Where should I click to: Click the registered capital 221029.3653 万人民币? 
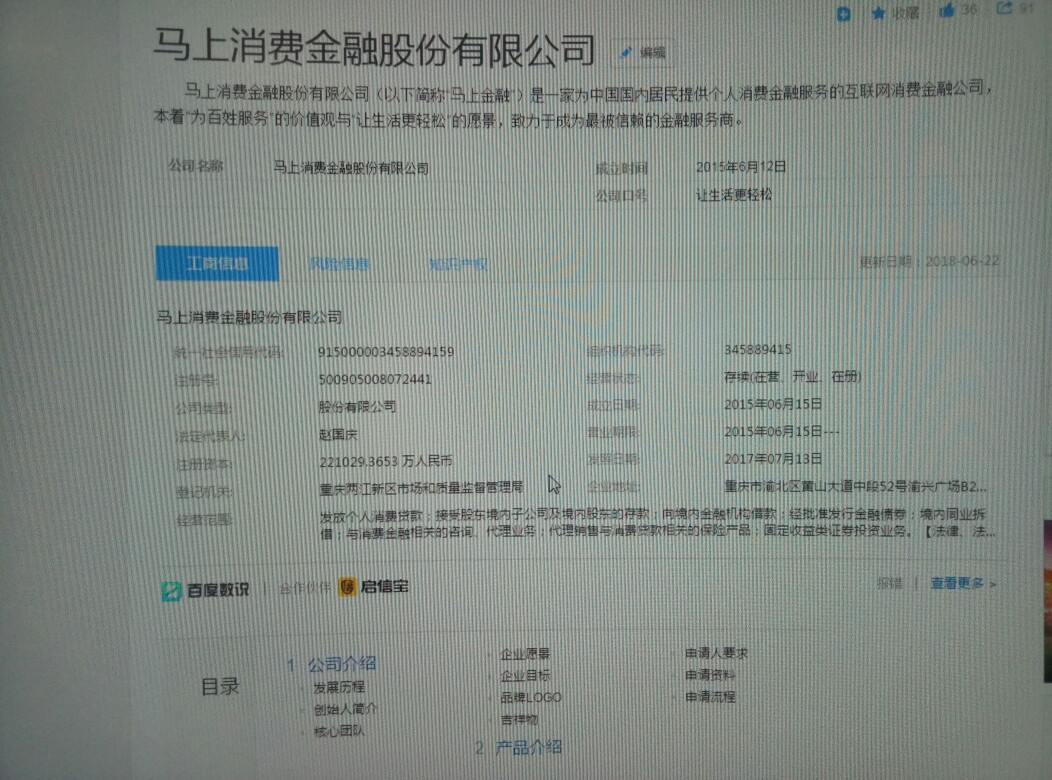click(x=386, y=461)
